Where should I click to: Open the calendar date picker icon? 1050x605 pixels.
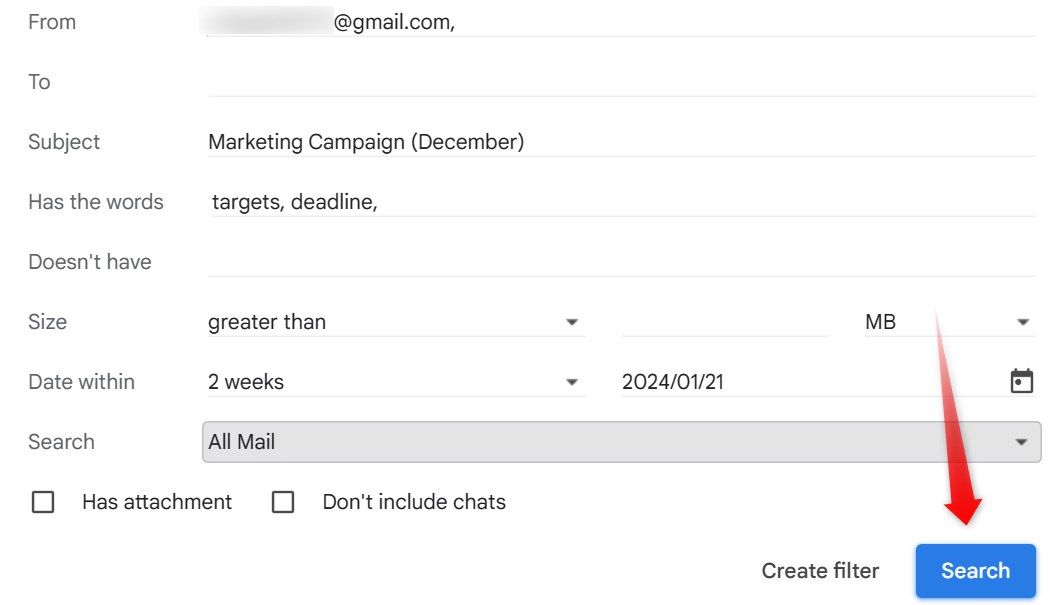click(1022, 381)
